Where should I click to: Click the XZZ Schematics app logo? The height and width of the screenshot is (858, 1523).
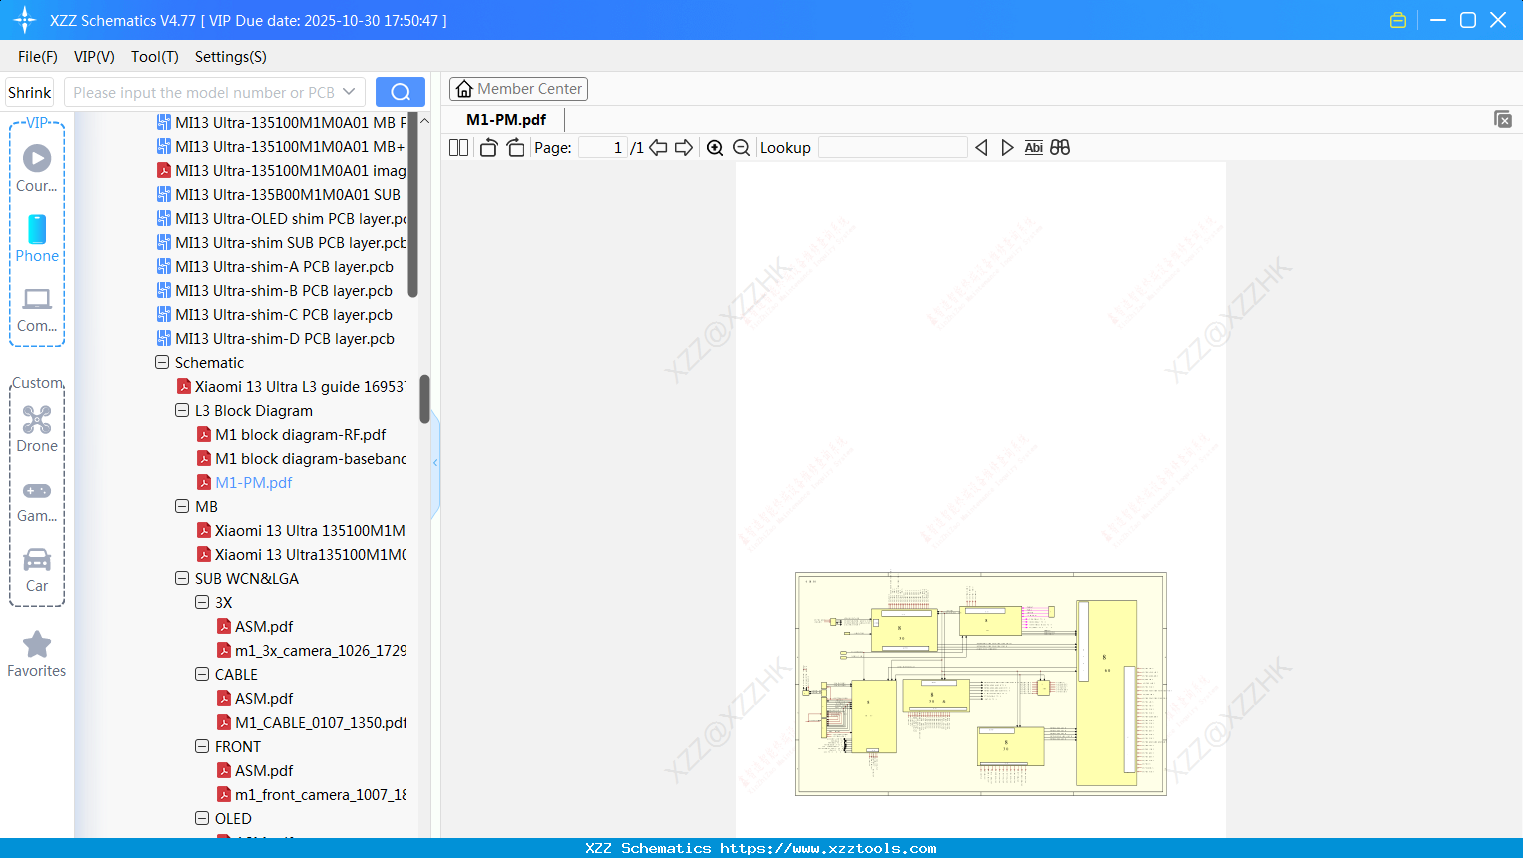click(24, 20)
